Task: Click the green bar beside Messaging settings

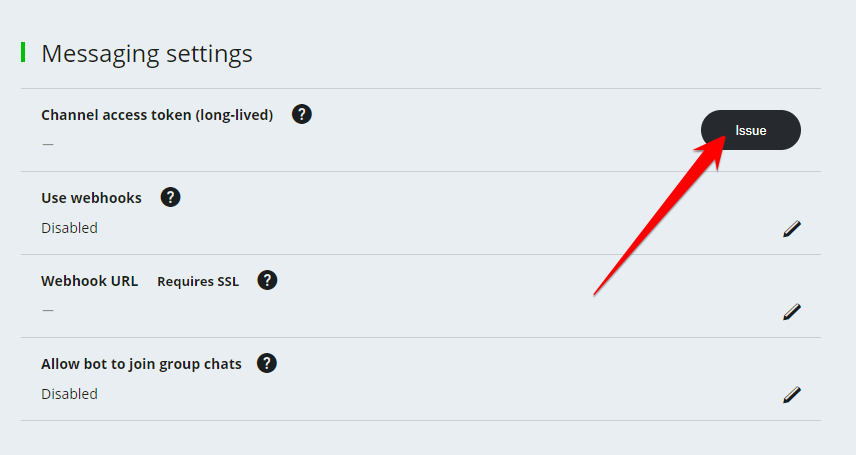Action: (x=23, y=52)
